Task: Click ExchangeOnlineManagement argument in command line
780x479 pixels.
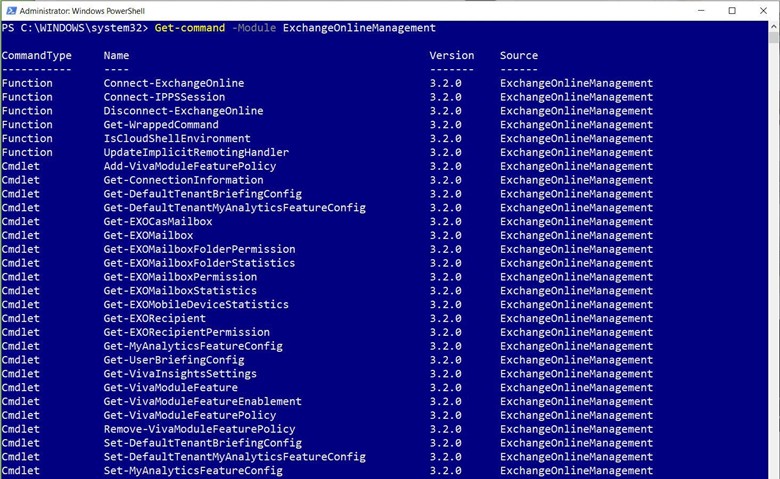Action: 359,28
